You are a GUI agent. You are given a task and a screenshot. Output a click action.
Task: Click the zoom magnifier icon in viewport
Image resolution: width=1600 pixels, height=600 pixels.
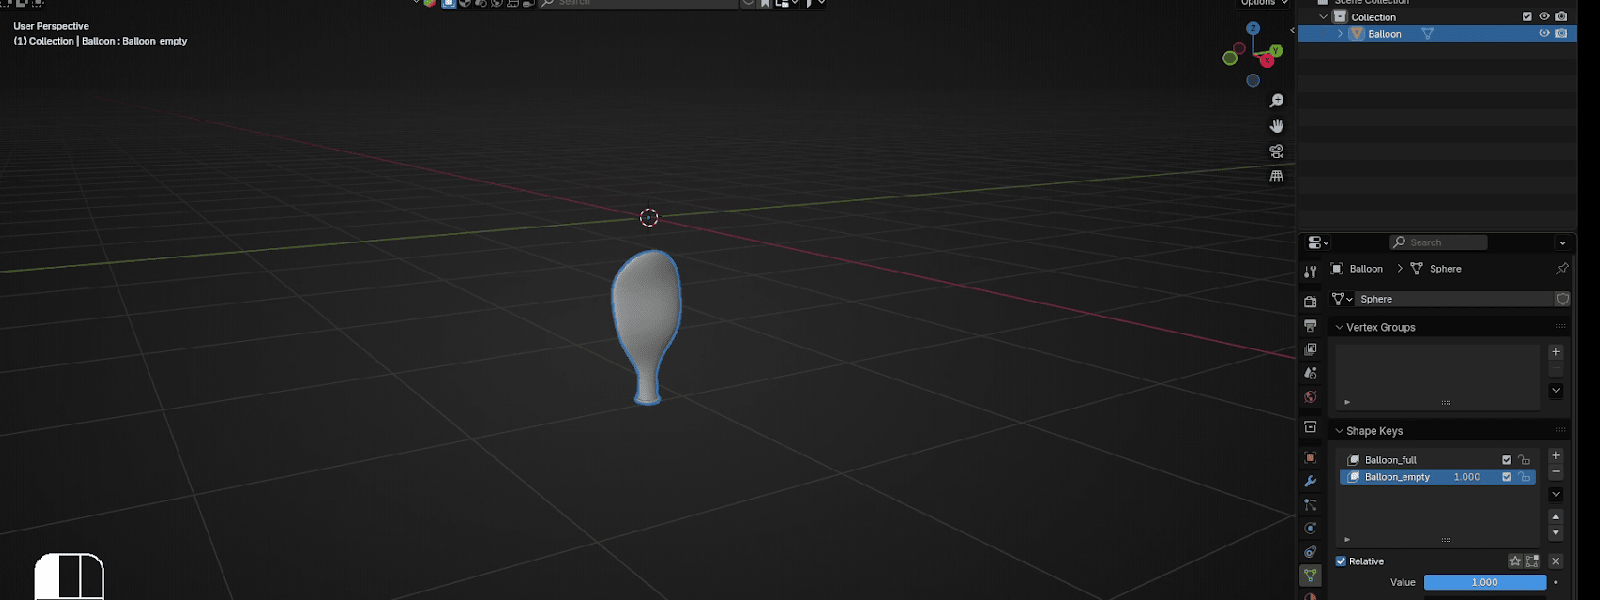(1276, 101)
